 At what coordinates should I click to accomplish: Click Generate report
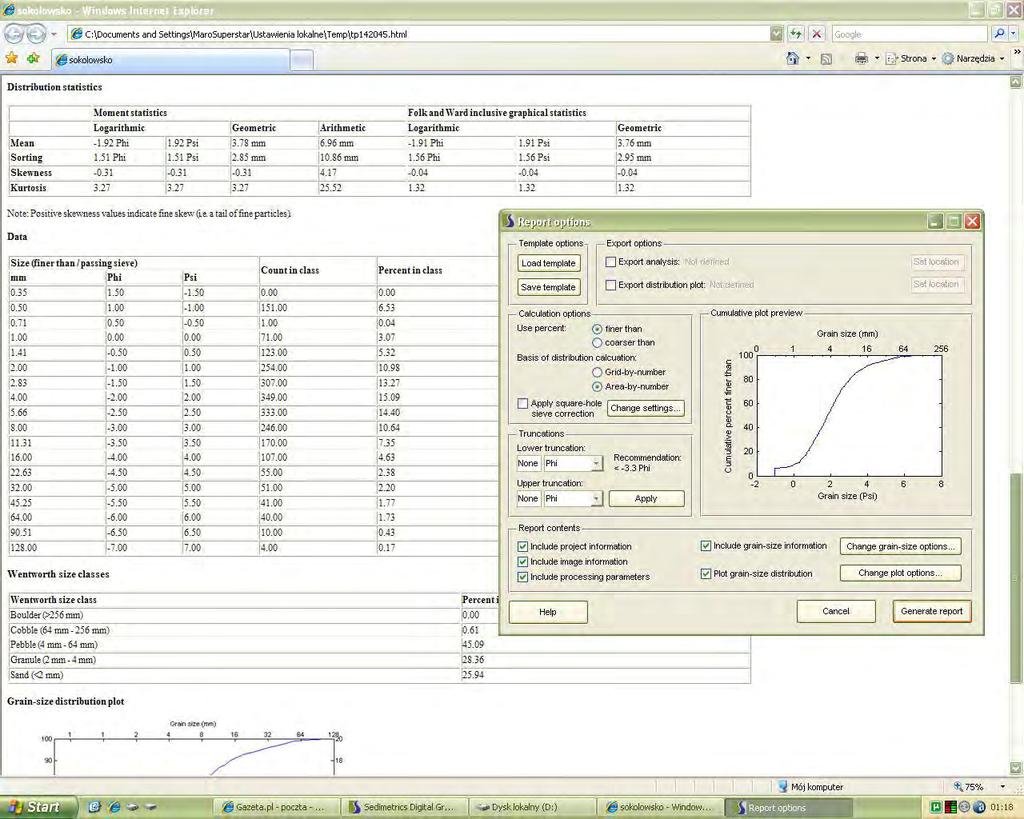[932, 612]
